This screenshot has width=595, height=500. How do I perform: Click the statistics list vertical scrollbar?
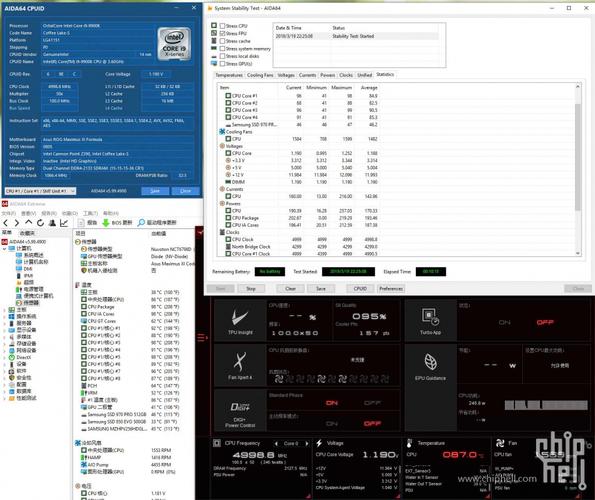(x=578, y=157)
